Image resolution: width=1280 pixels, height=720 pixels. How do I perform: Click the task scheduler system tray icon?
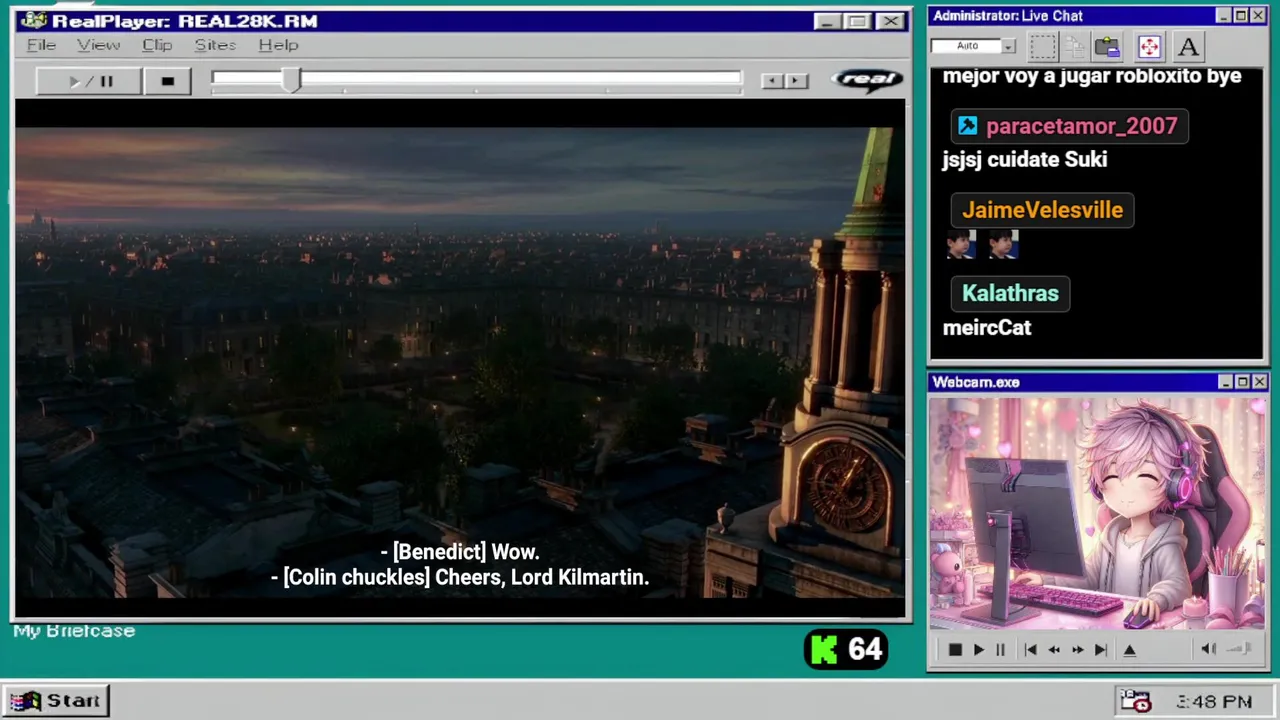click(x=1135, y=701)
